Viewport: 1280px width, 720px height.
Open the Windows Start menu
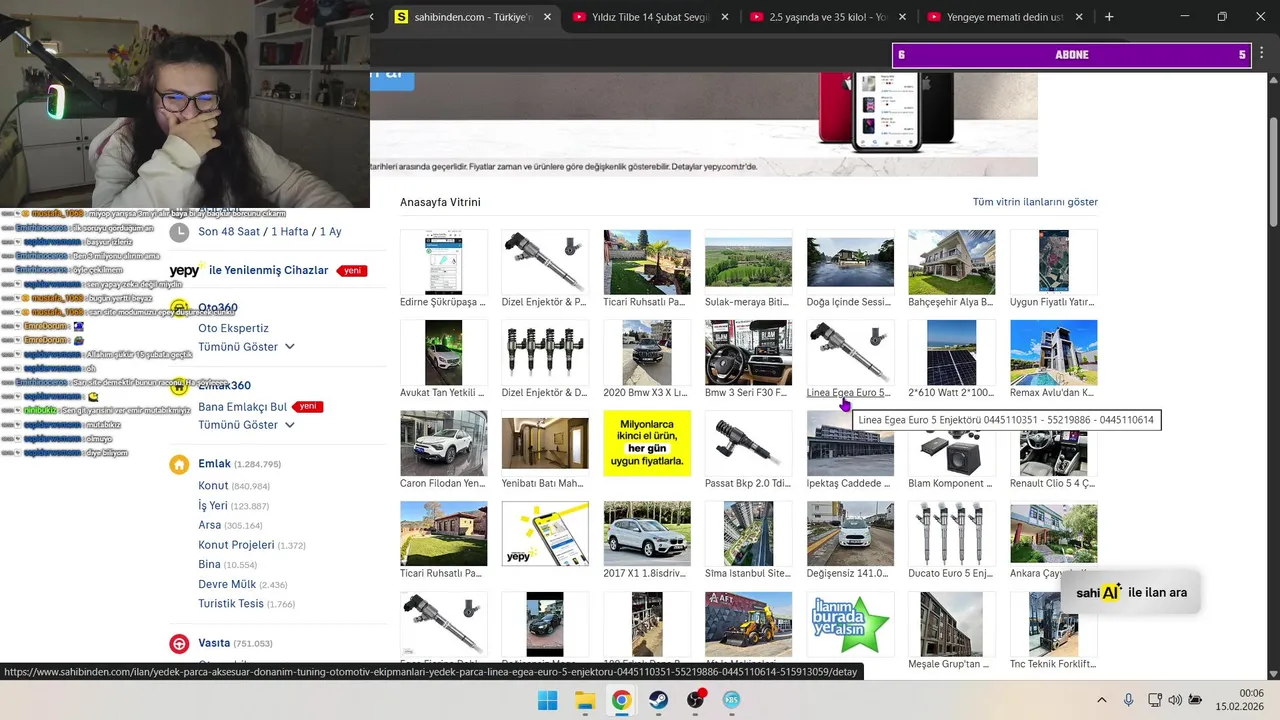point(548,700)
